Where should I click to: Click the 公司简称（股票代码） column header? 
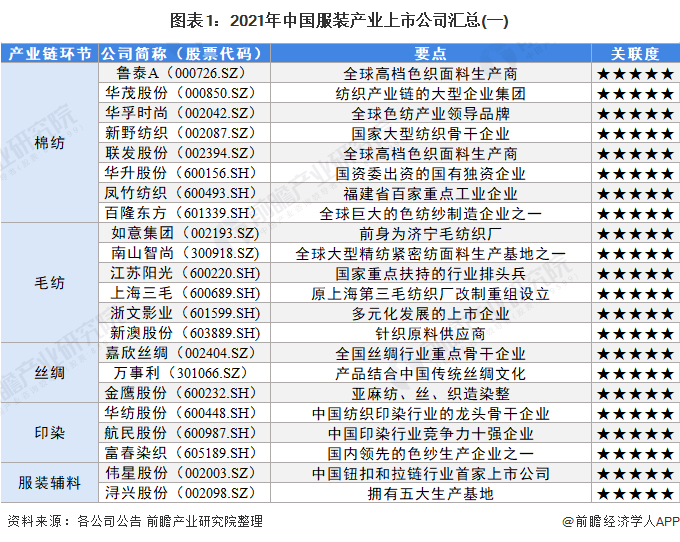(x=184, y=54)
